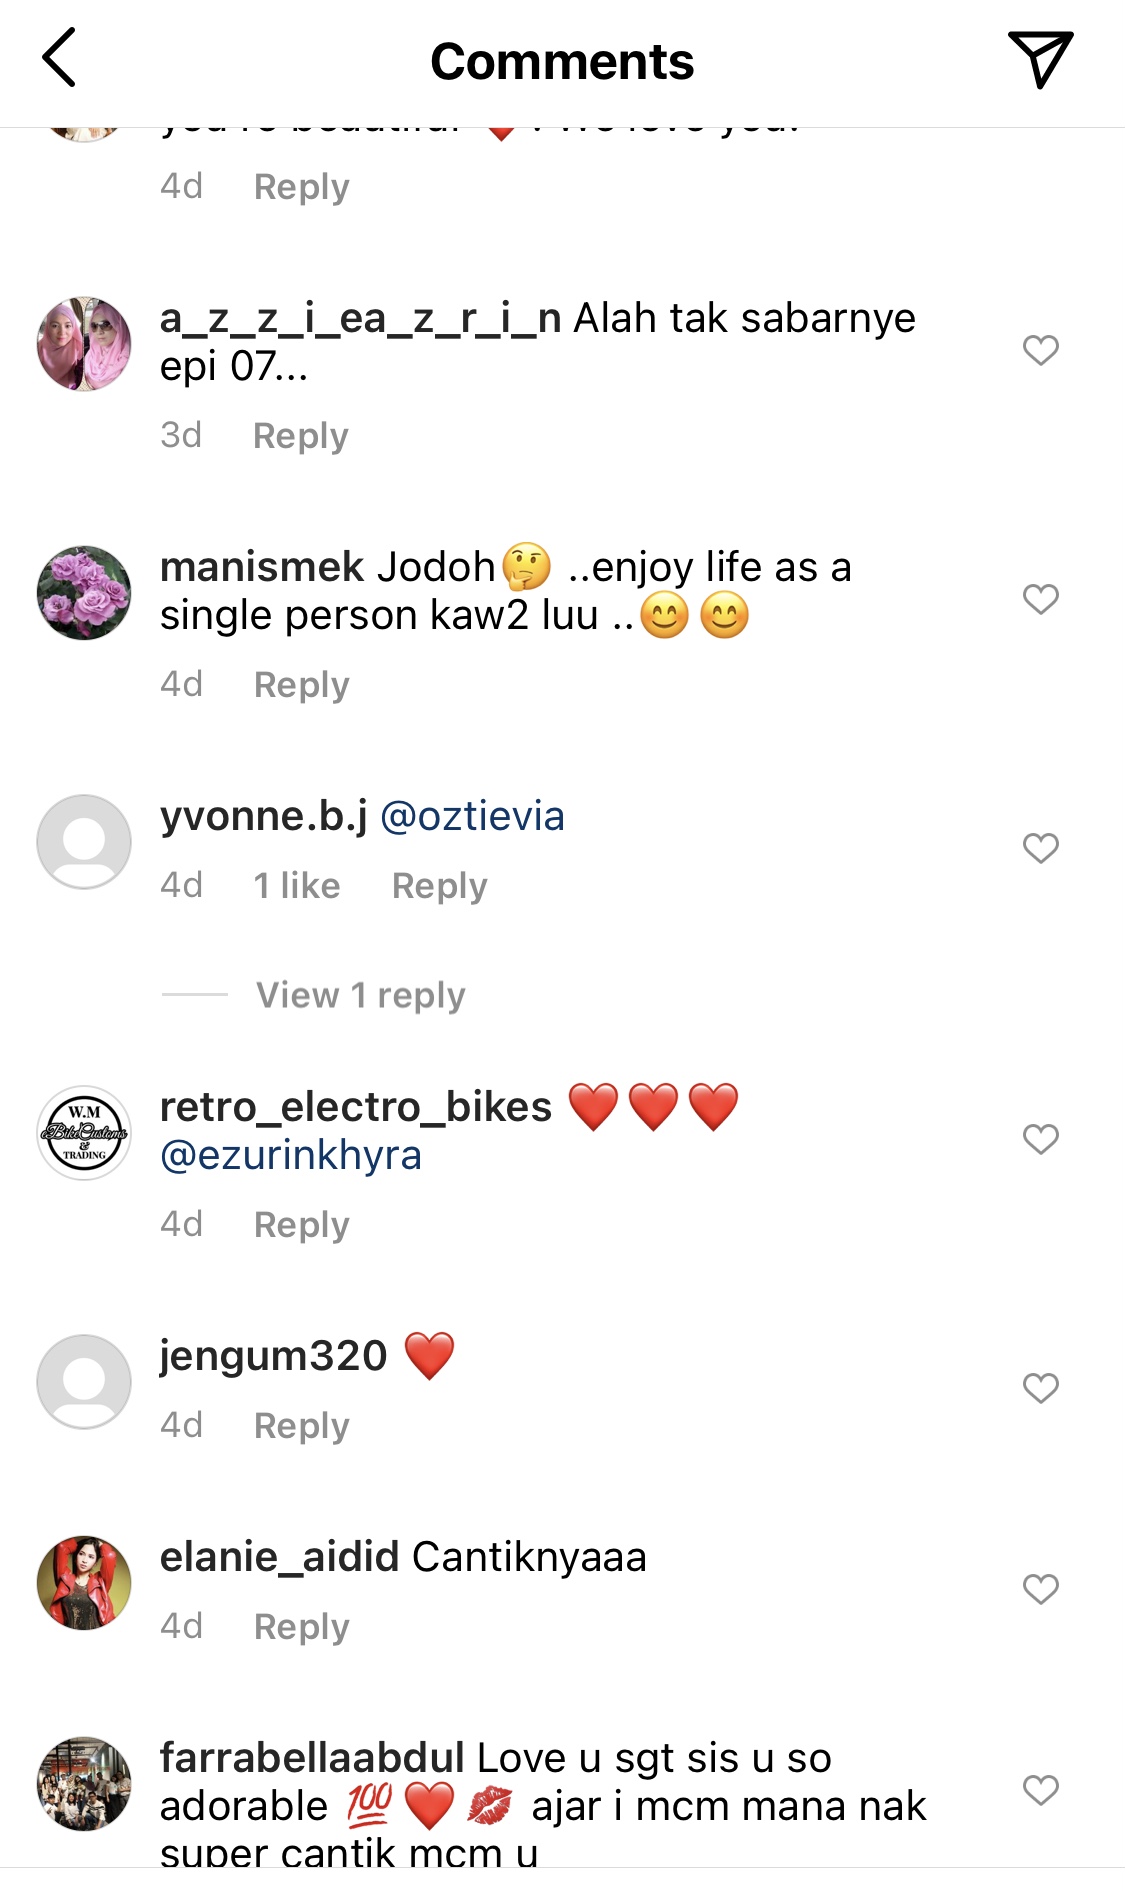Expand View 1 reply under yvonne.b.j
This screenshot has width=1125, height=1891.
point(360,995)
